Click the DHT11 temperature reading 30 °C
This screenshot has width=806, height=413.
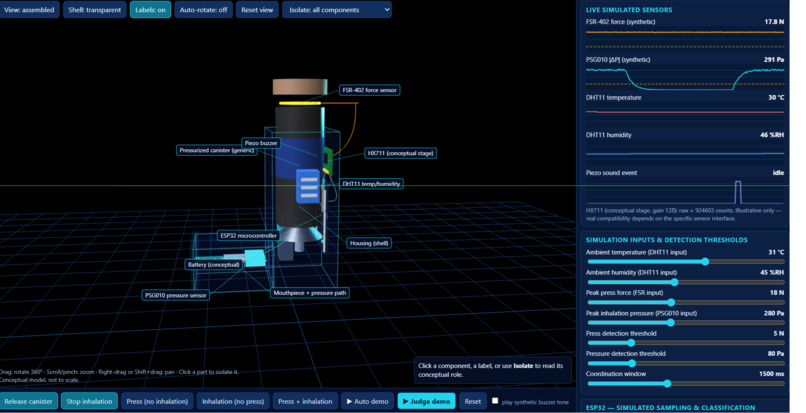pyautogui.click(x=776, y=98)
